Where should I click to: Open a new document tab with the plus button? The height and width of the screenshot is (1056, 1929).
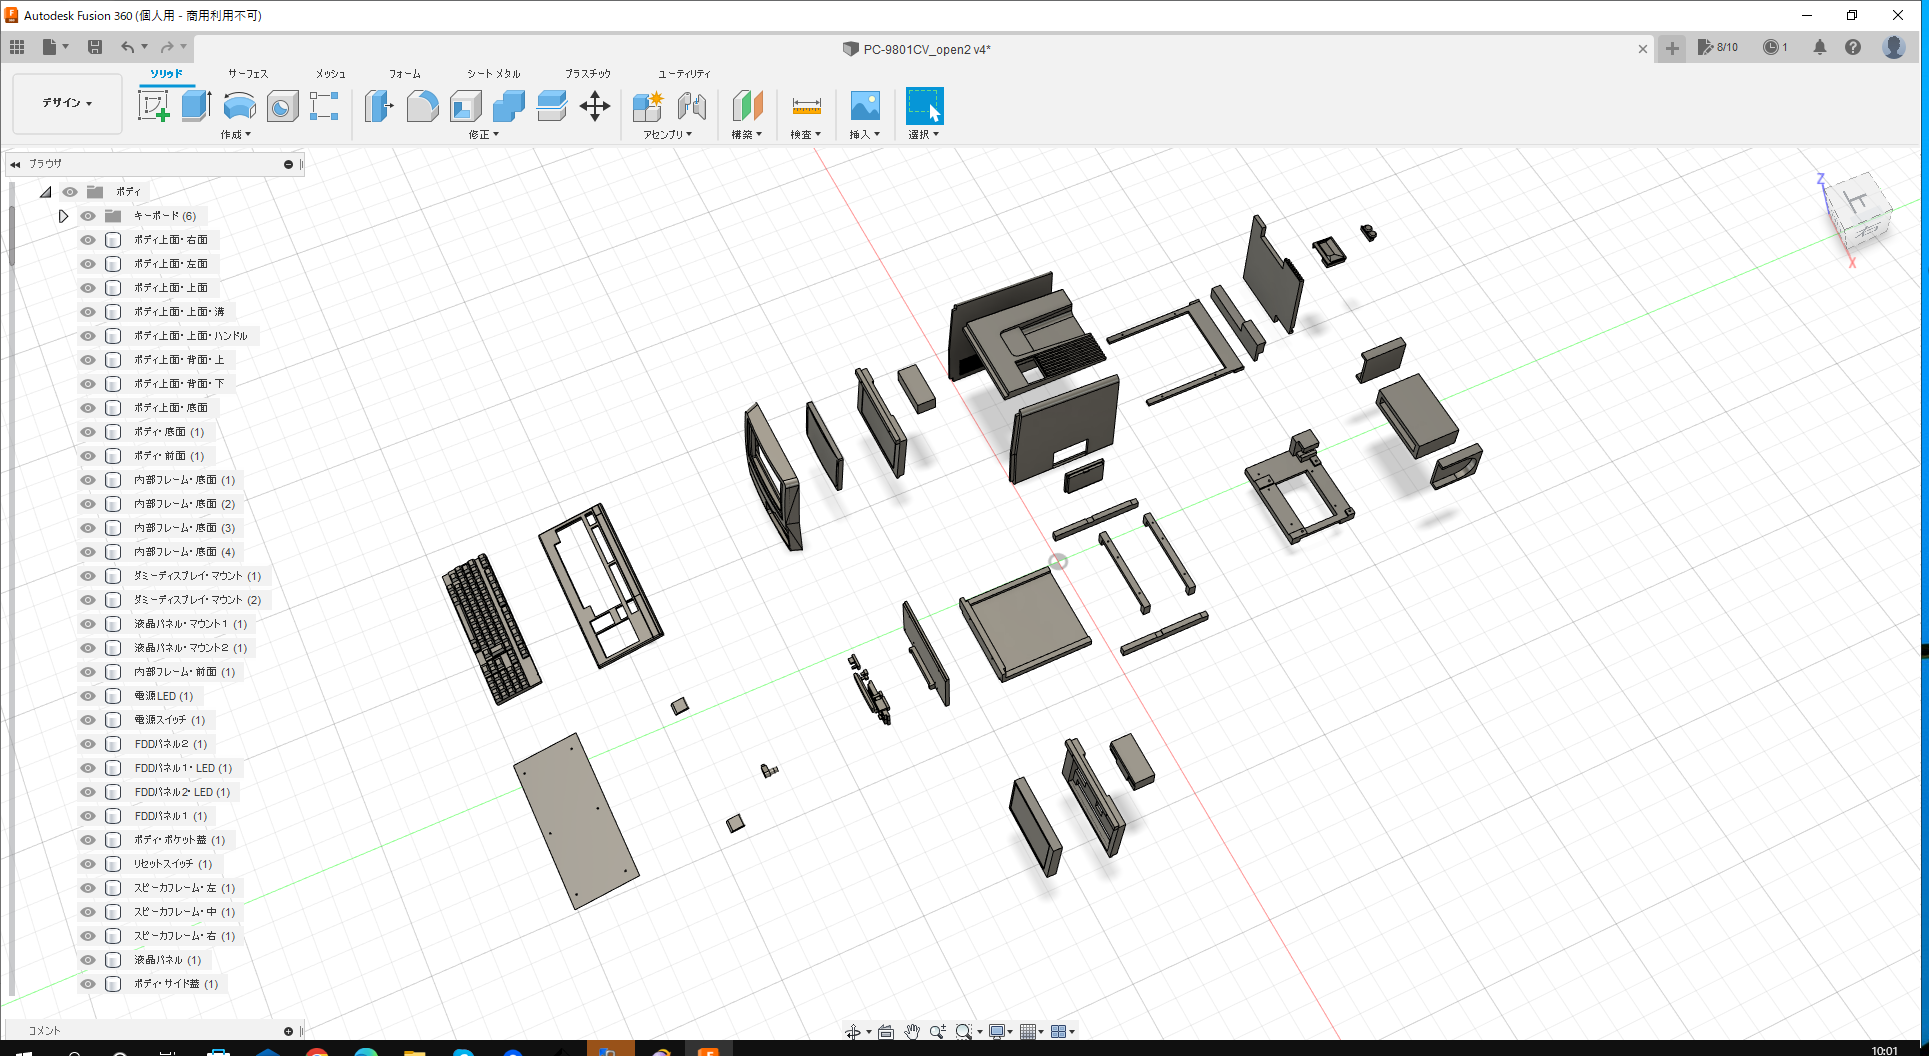click(1671, 48)
